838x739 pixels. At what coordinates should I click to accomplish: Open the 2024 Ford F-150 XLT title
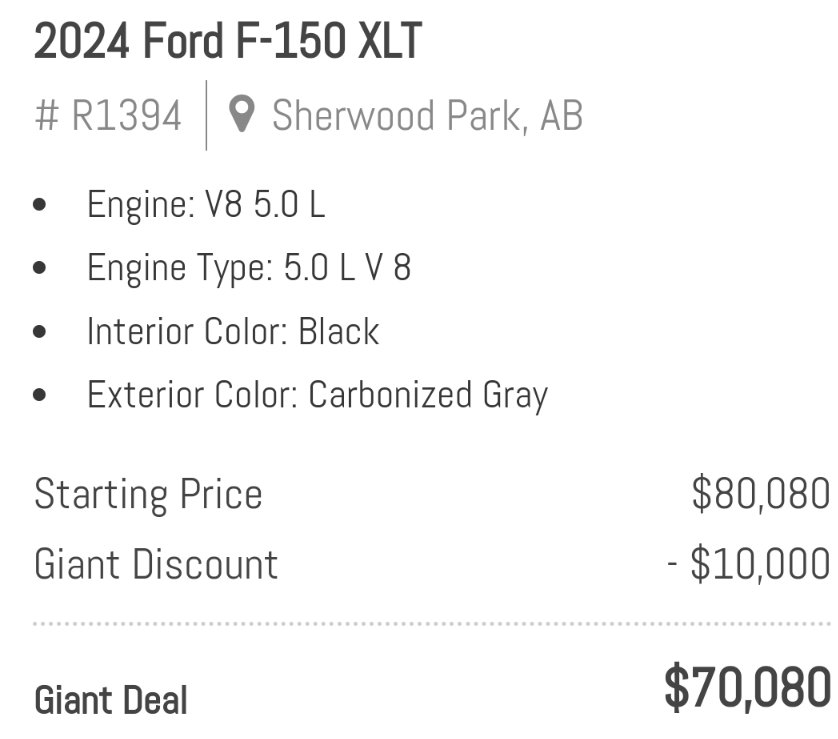[228, 41]
